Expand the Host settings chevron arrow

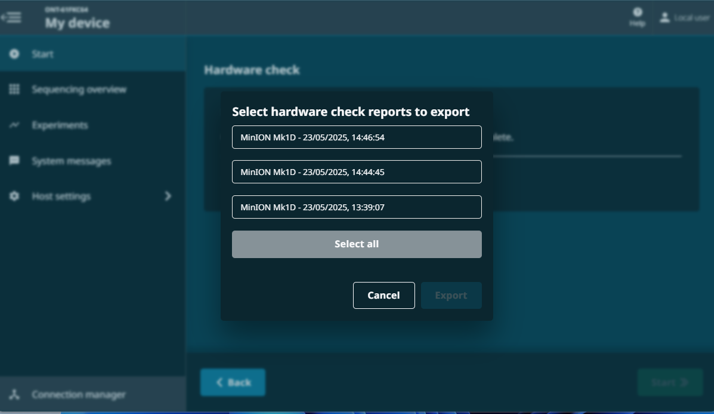(x=168, y=196)
